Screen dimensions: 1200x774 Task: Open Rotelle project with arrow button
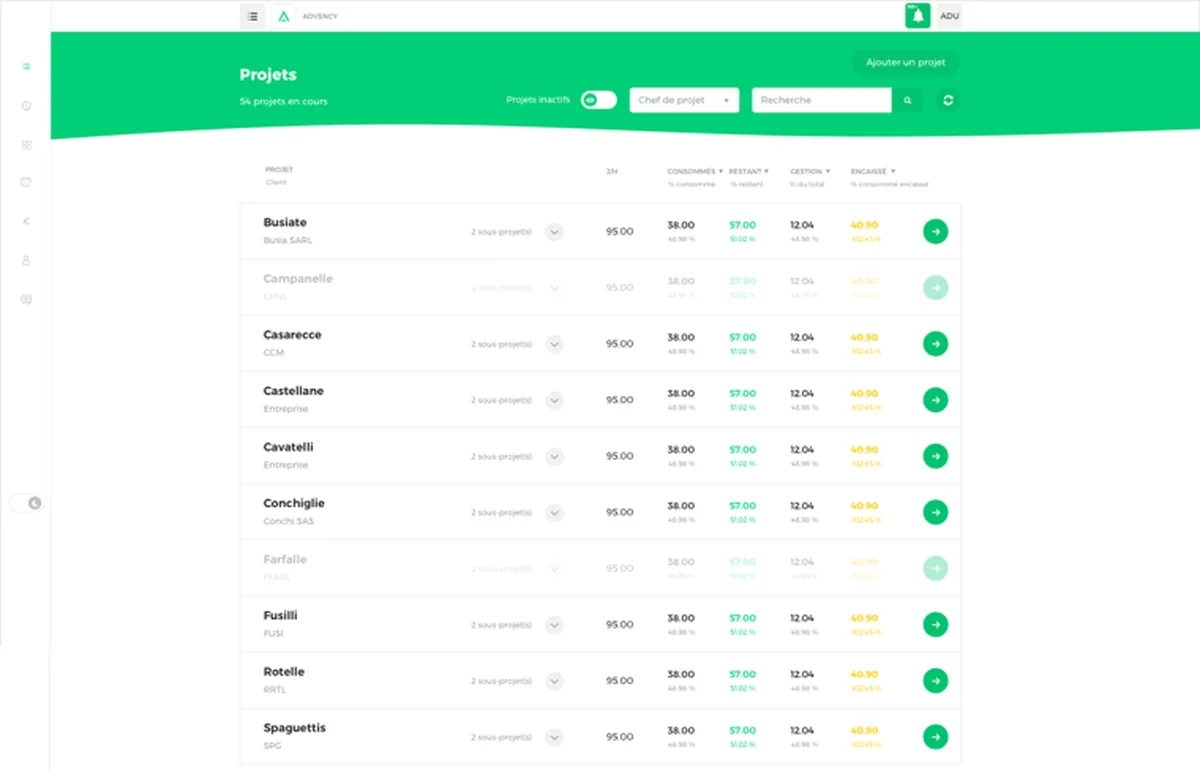[935, 681]
